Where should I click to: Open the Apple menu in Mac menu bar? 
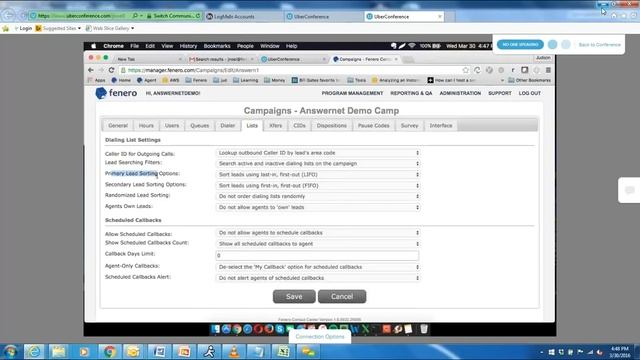pyautogui.click(x=93, y=46)
